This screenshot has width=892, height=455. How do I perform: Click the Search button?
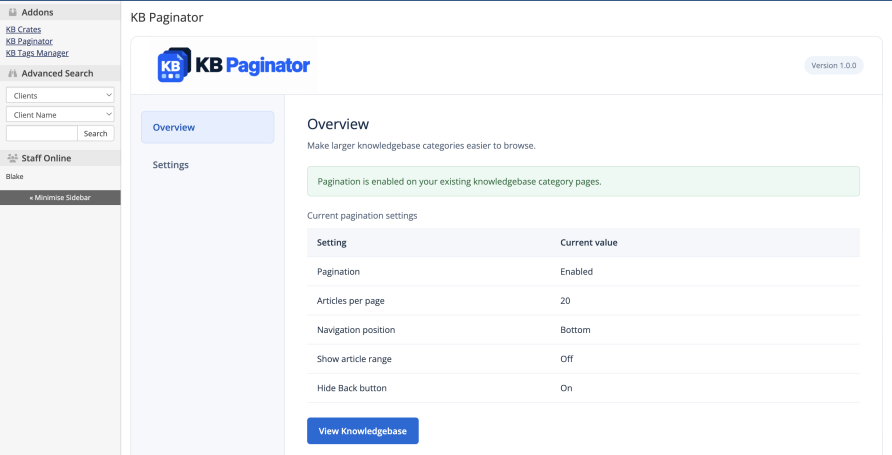[x=96, y=133]
